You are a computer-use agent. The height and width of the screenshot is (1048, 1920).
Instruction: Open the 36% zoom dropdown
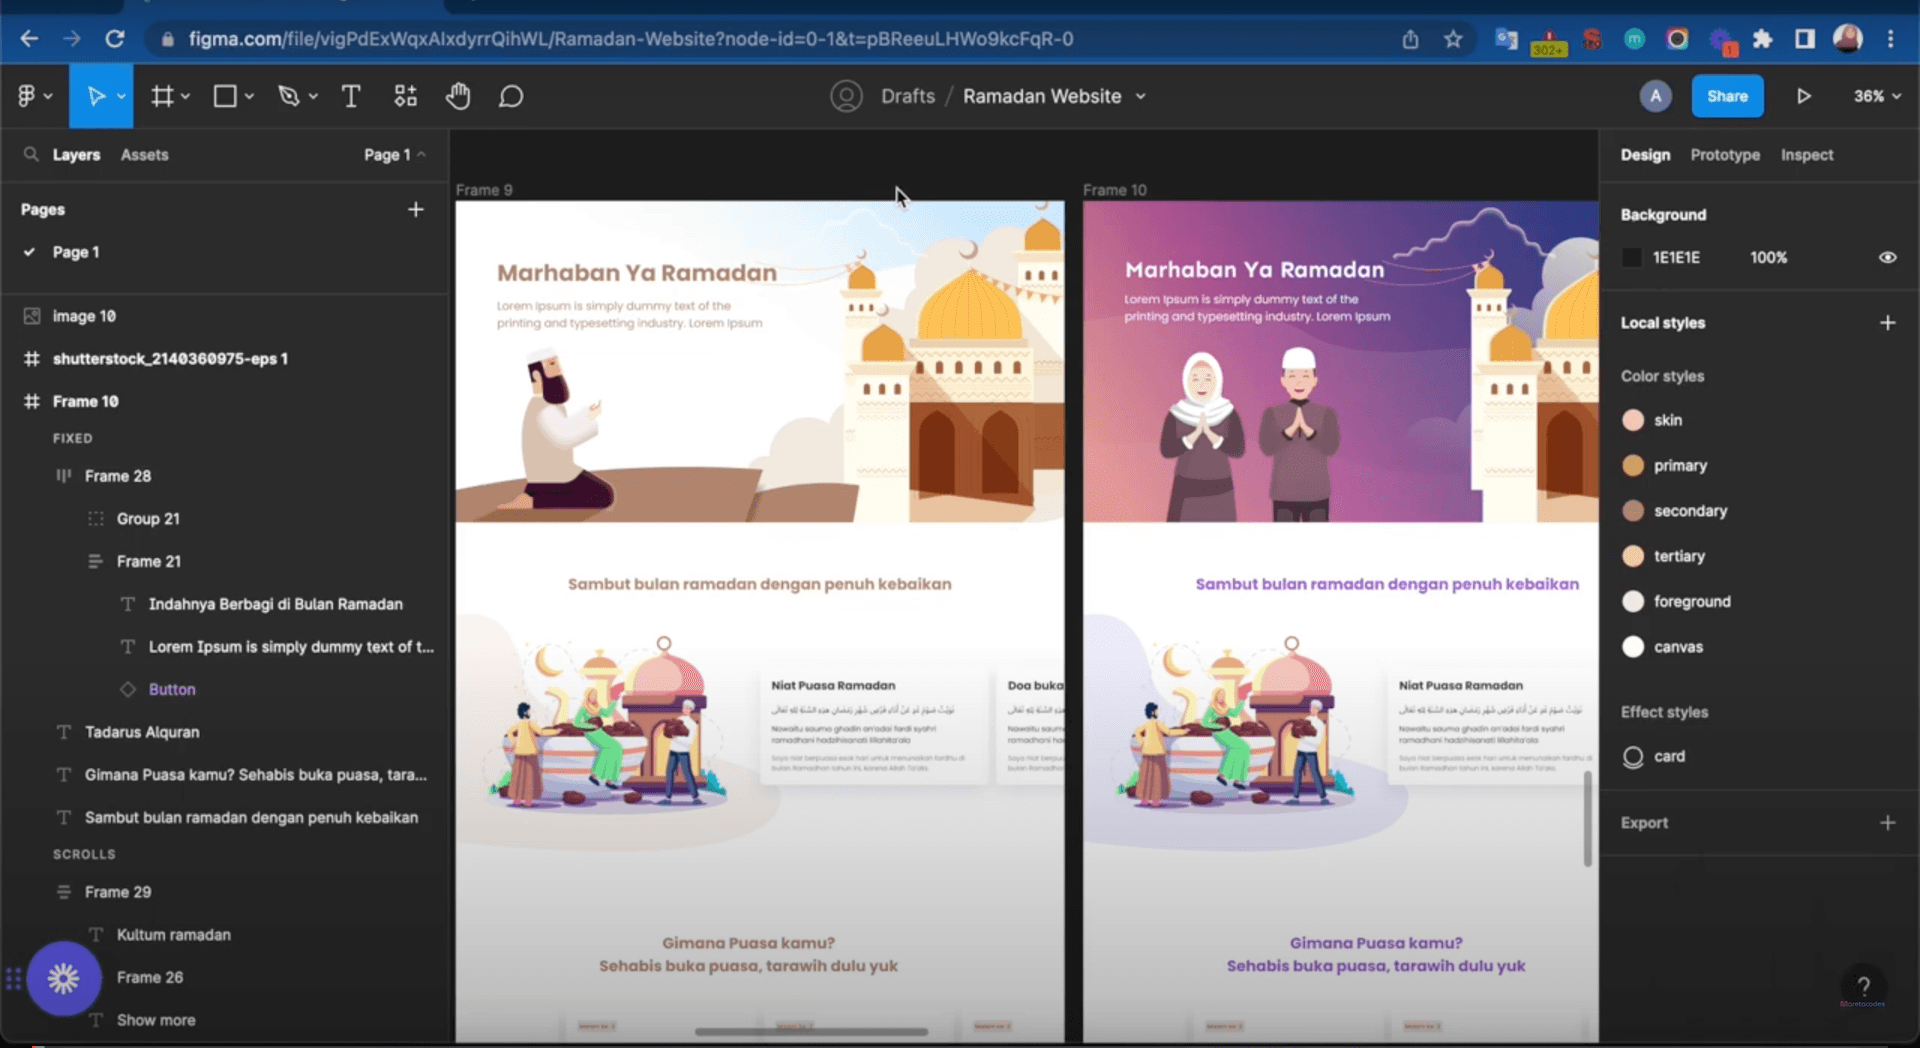(x=1877, y=96)
